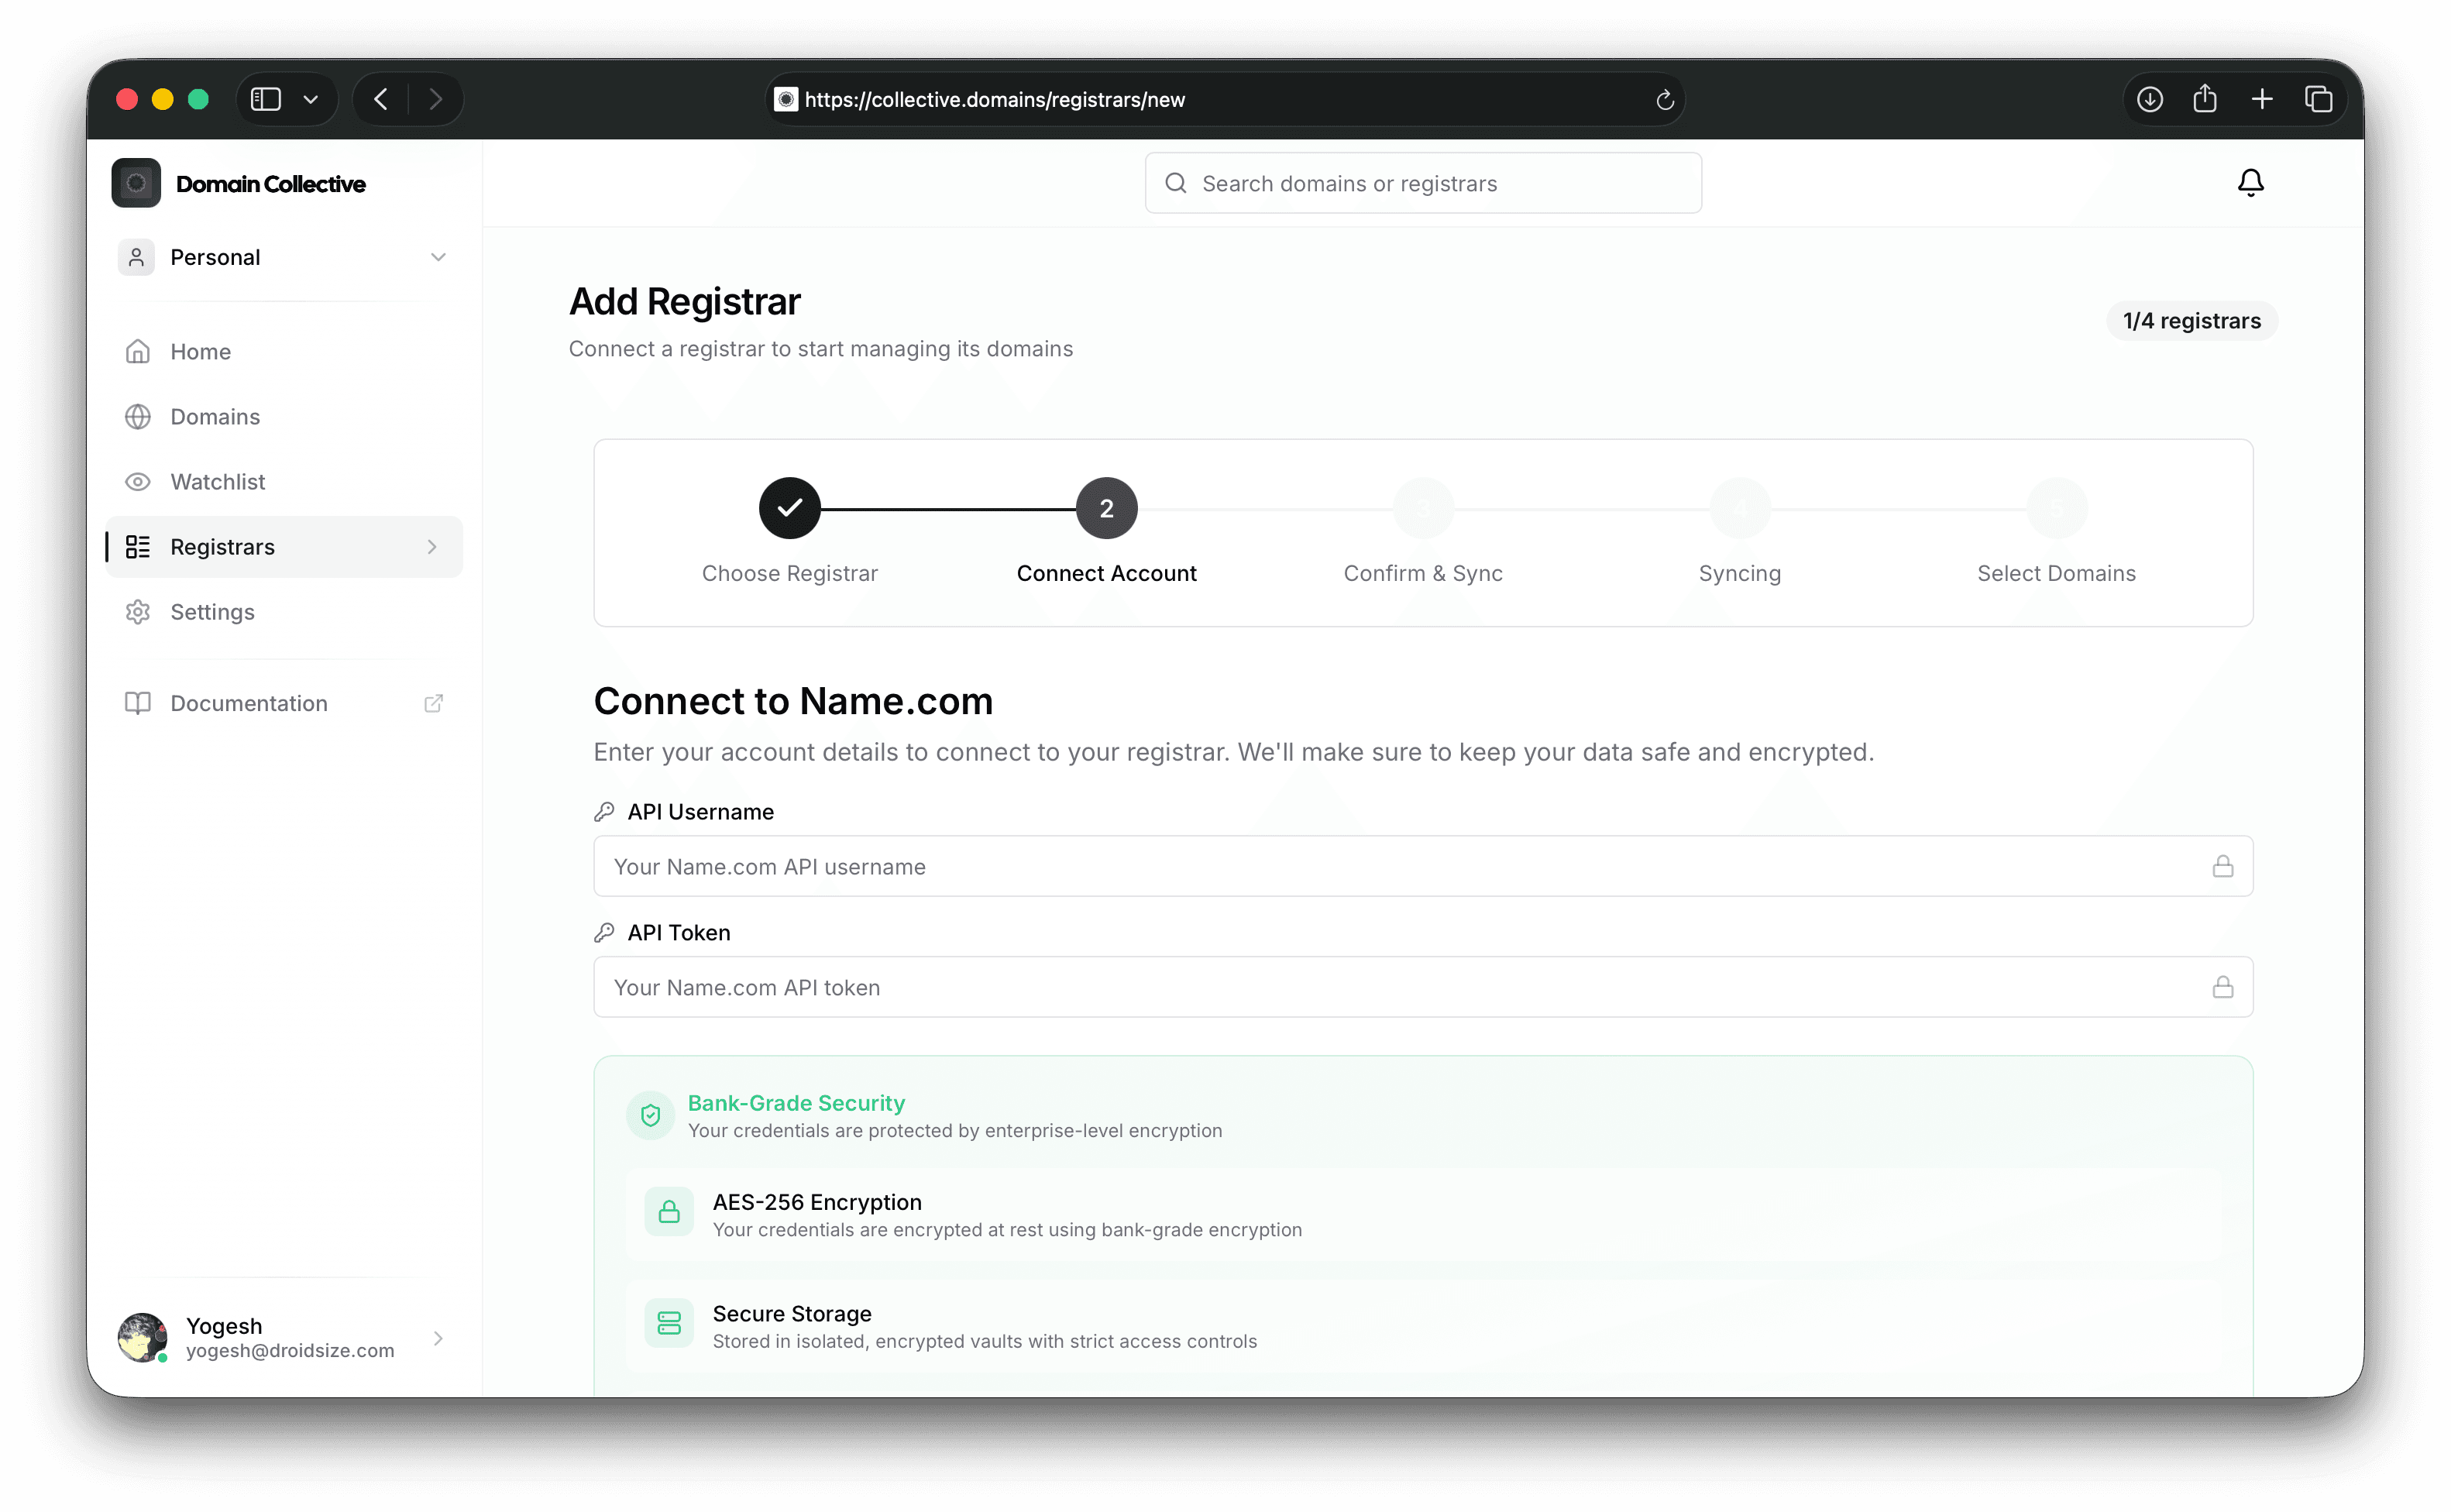Select the Connect Account step circle
Screen dimensions: 2451x1512
click(x=1106, y=507)
